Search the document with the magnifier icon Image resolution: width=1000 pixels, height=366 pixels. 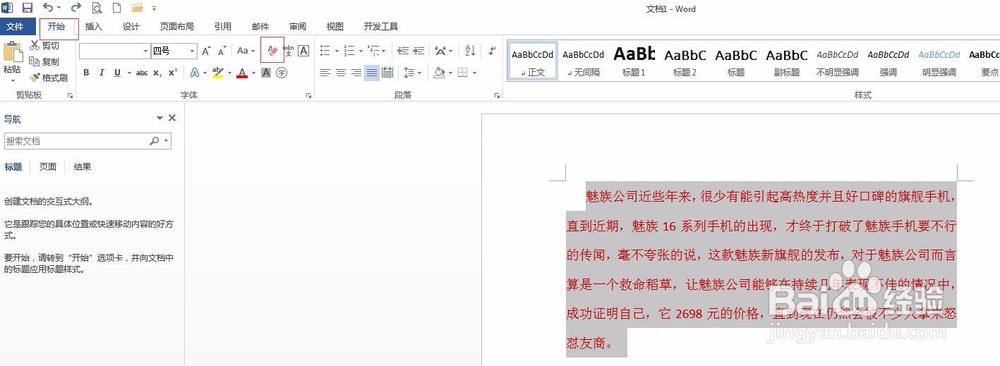tap(154, 141)
